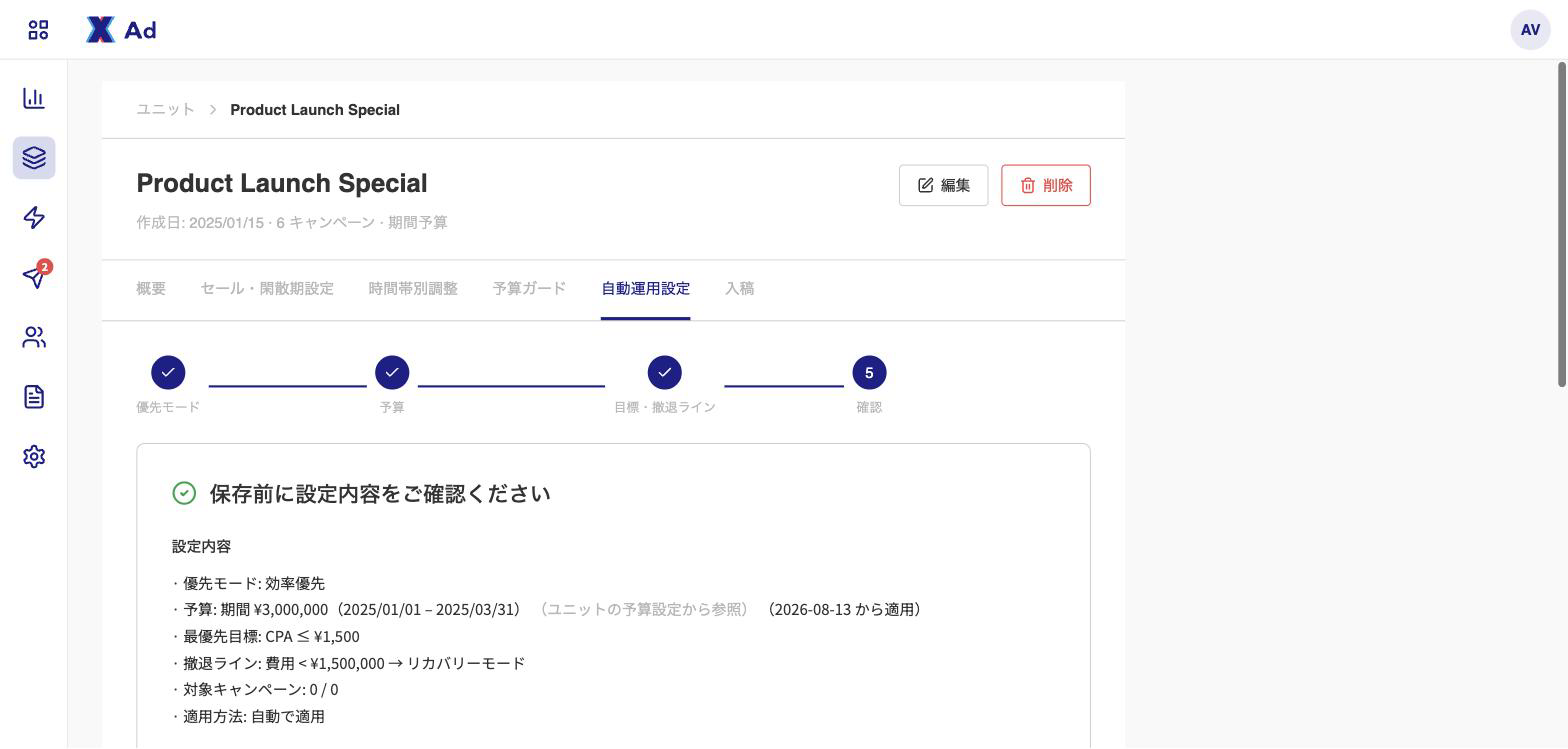Click Product Launch Special breadcrumb text

pyautogui.click(x=315, y=110)
